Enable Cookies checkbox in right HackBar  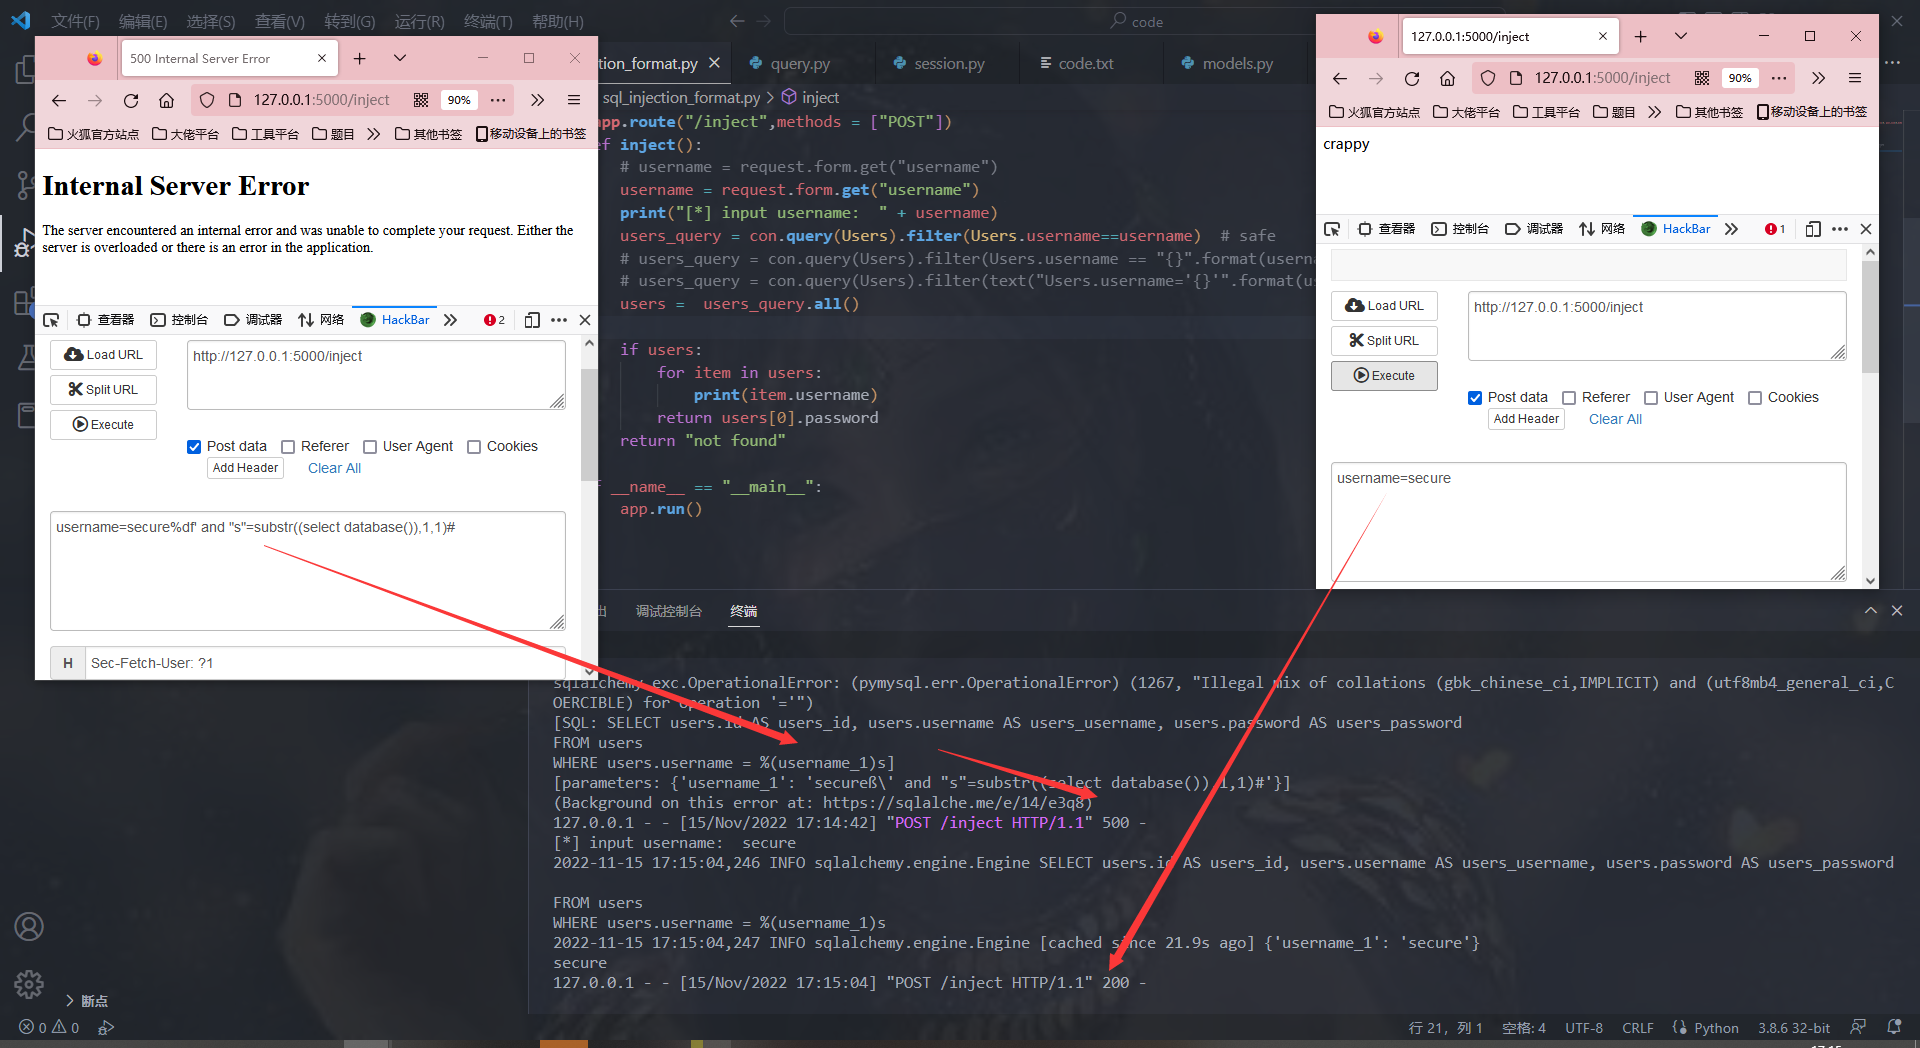click(1755, 398)
